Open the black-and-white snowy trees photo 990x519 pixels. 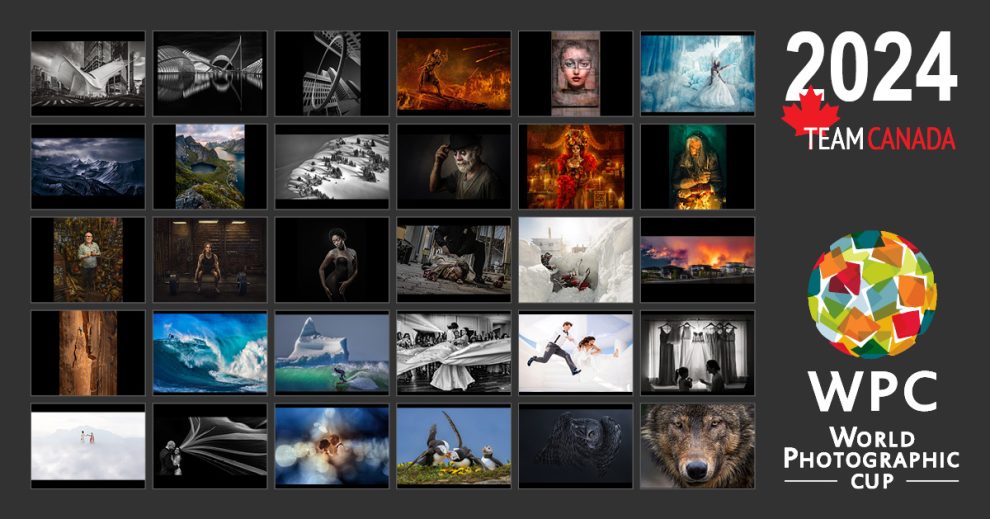pos(332,167)
